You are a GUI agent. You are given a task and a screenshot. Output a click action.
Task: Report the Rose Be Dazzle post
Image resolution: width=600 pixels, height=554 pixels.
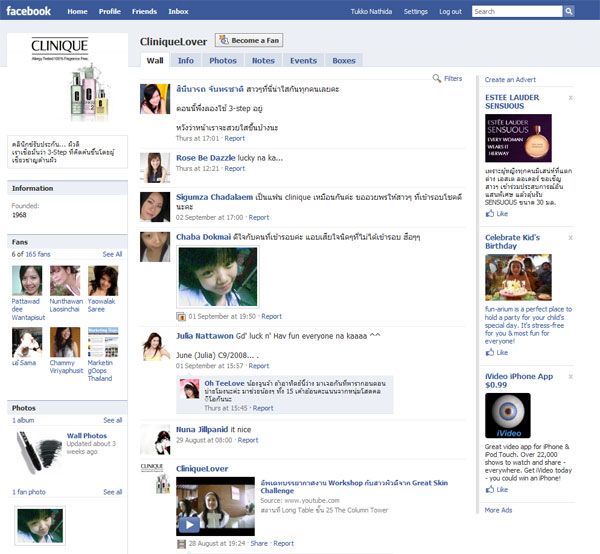235,168
